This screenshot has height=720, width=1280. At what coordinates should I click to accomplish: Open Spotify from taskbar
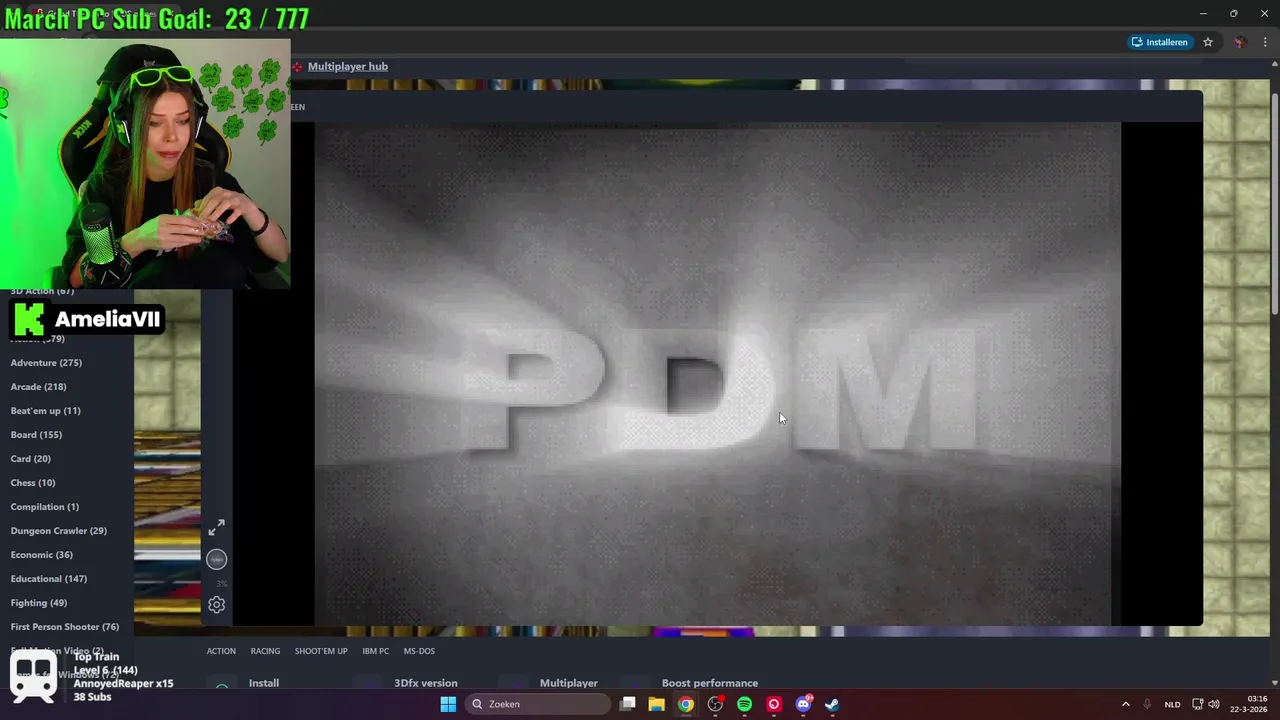point(744,704)
